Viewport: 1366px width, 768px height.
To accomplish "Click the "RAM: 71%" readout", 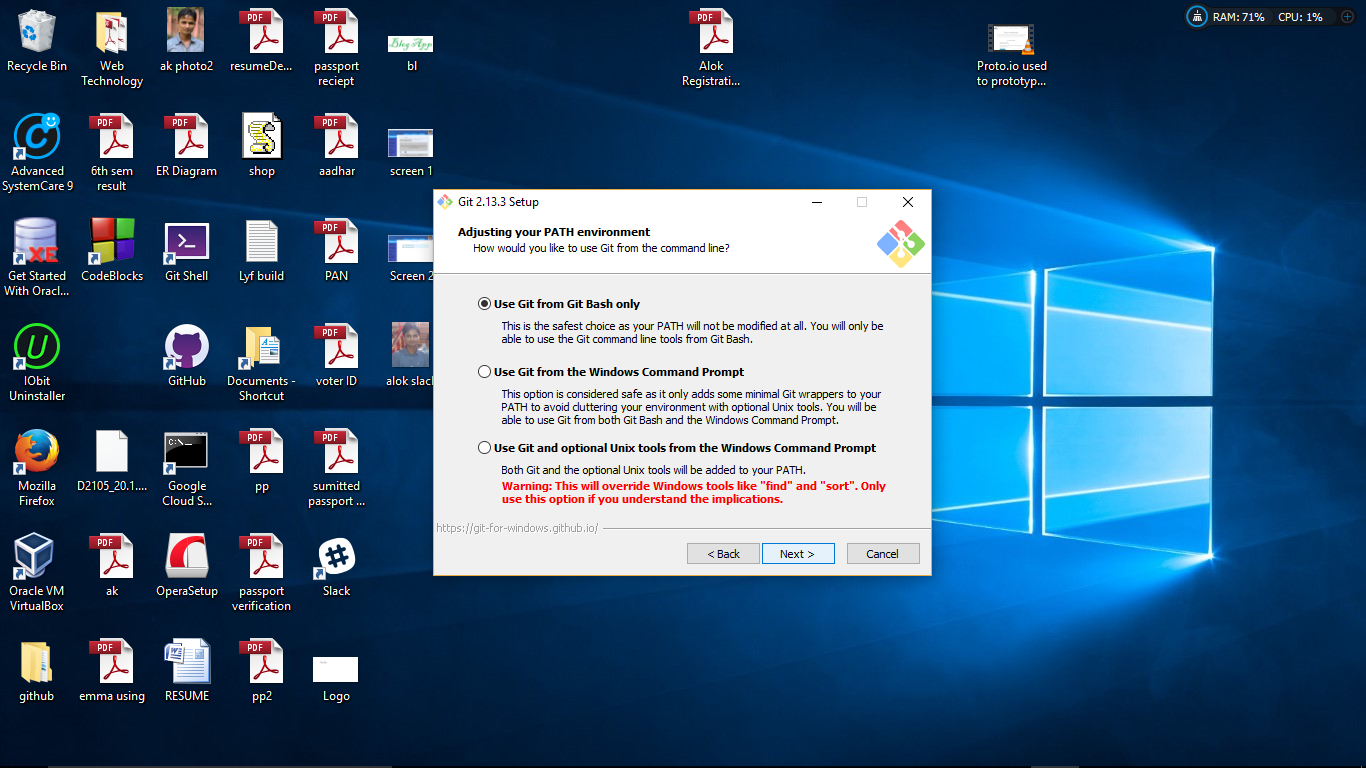I will pos(1238,17).
